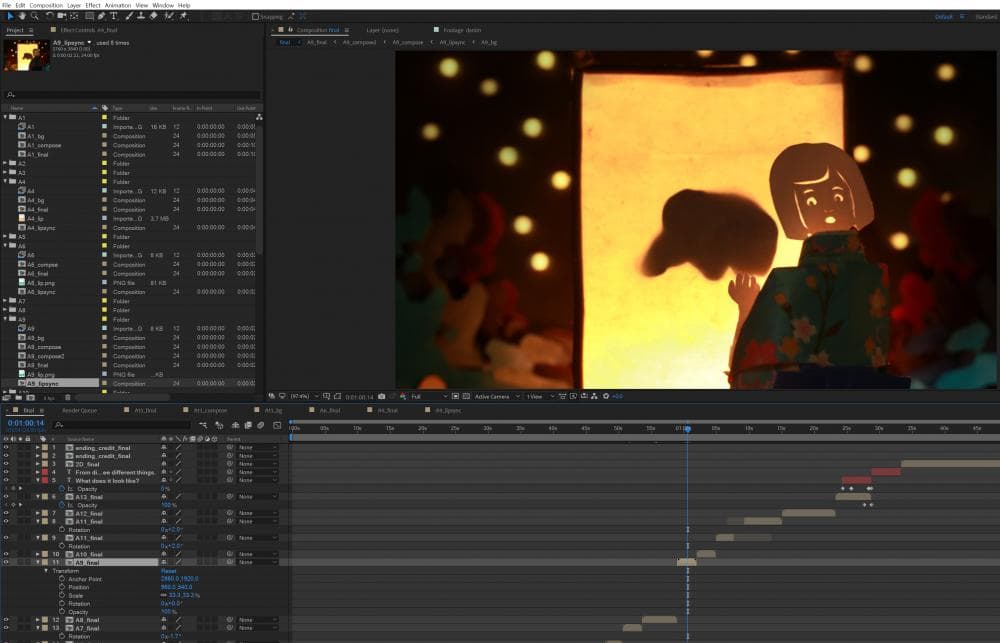
Task: Open the Composition Mini-Flowchart in timeline
Action: point(203,425)
